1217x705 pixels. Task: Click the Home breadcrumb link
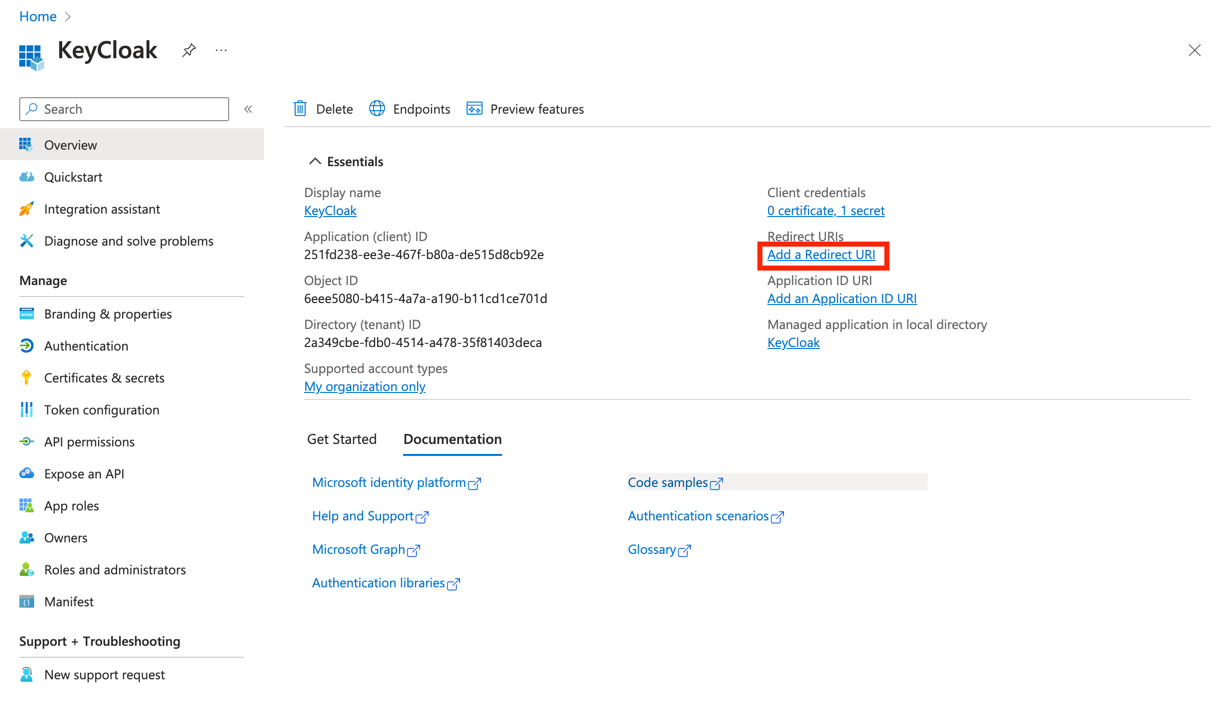pyautogui.click(x=38, y=16)
